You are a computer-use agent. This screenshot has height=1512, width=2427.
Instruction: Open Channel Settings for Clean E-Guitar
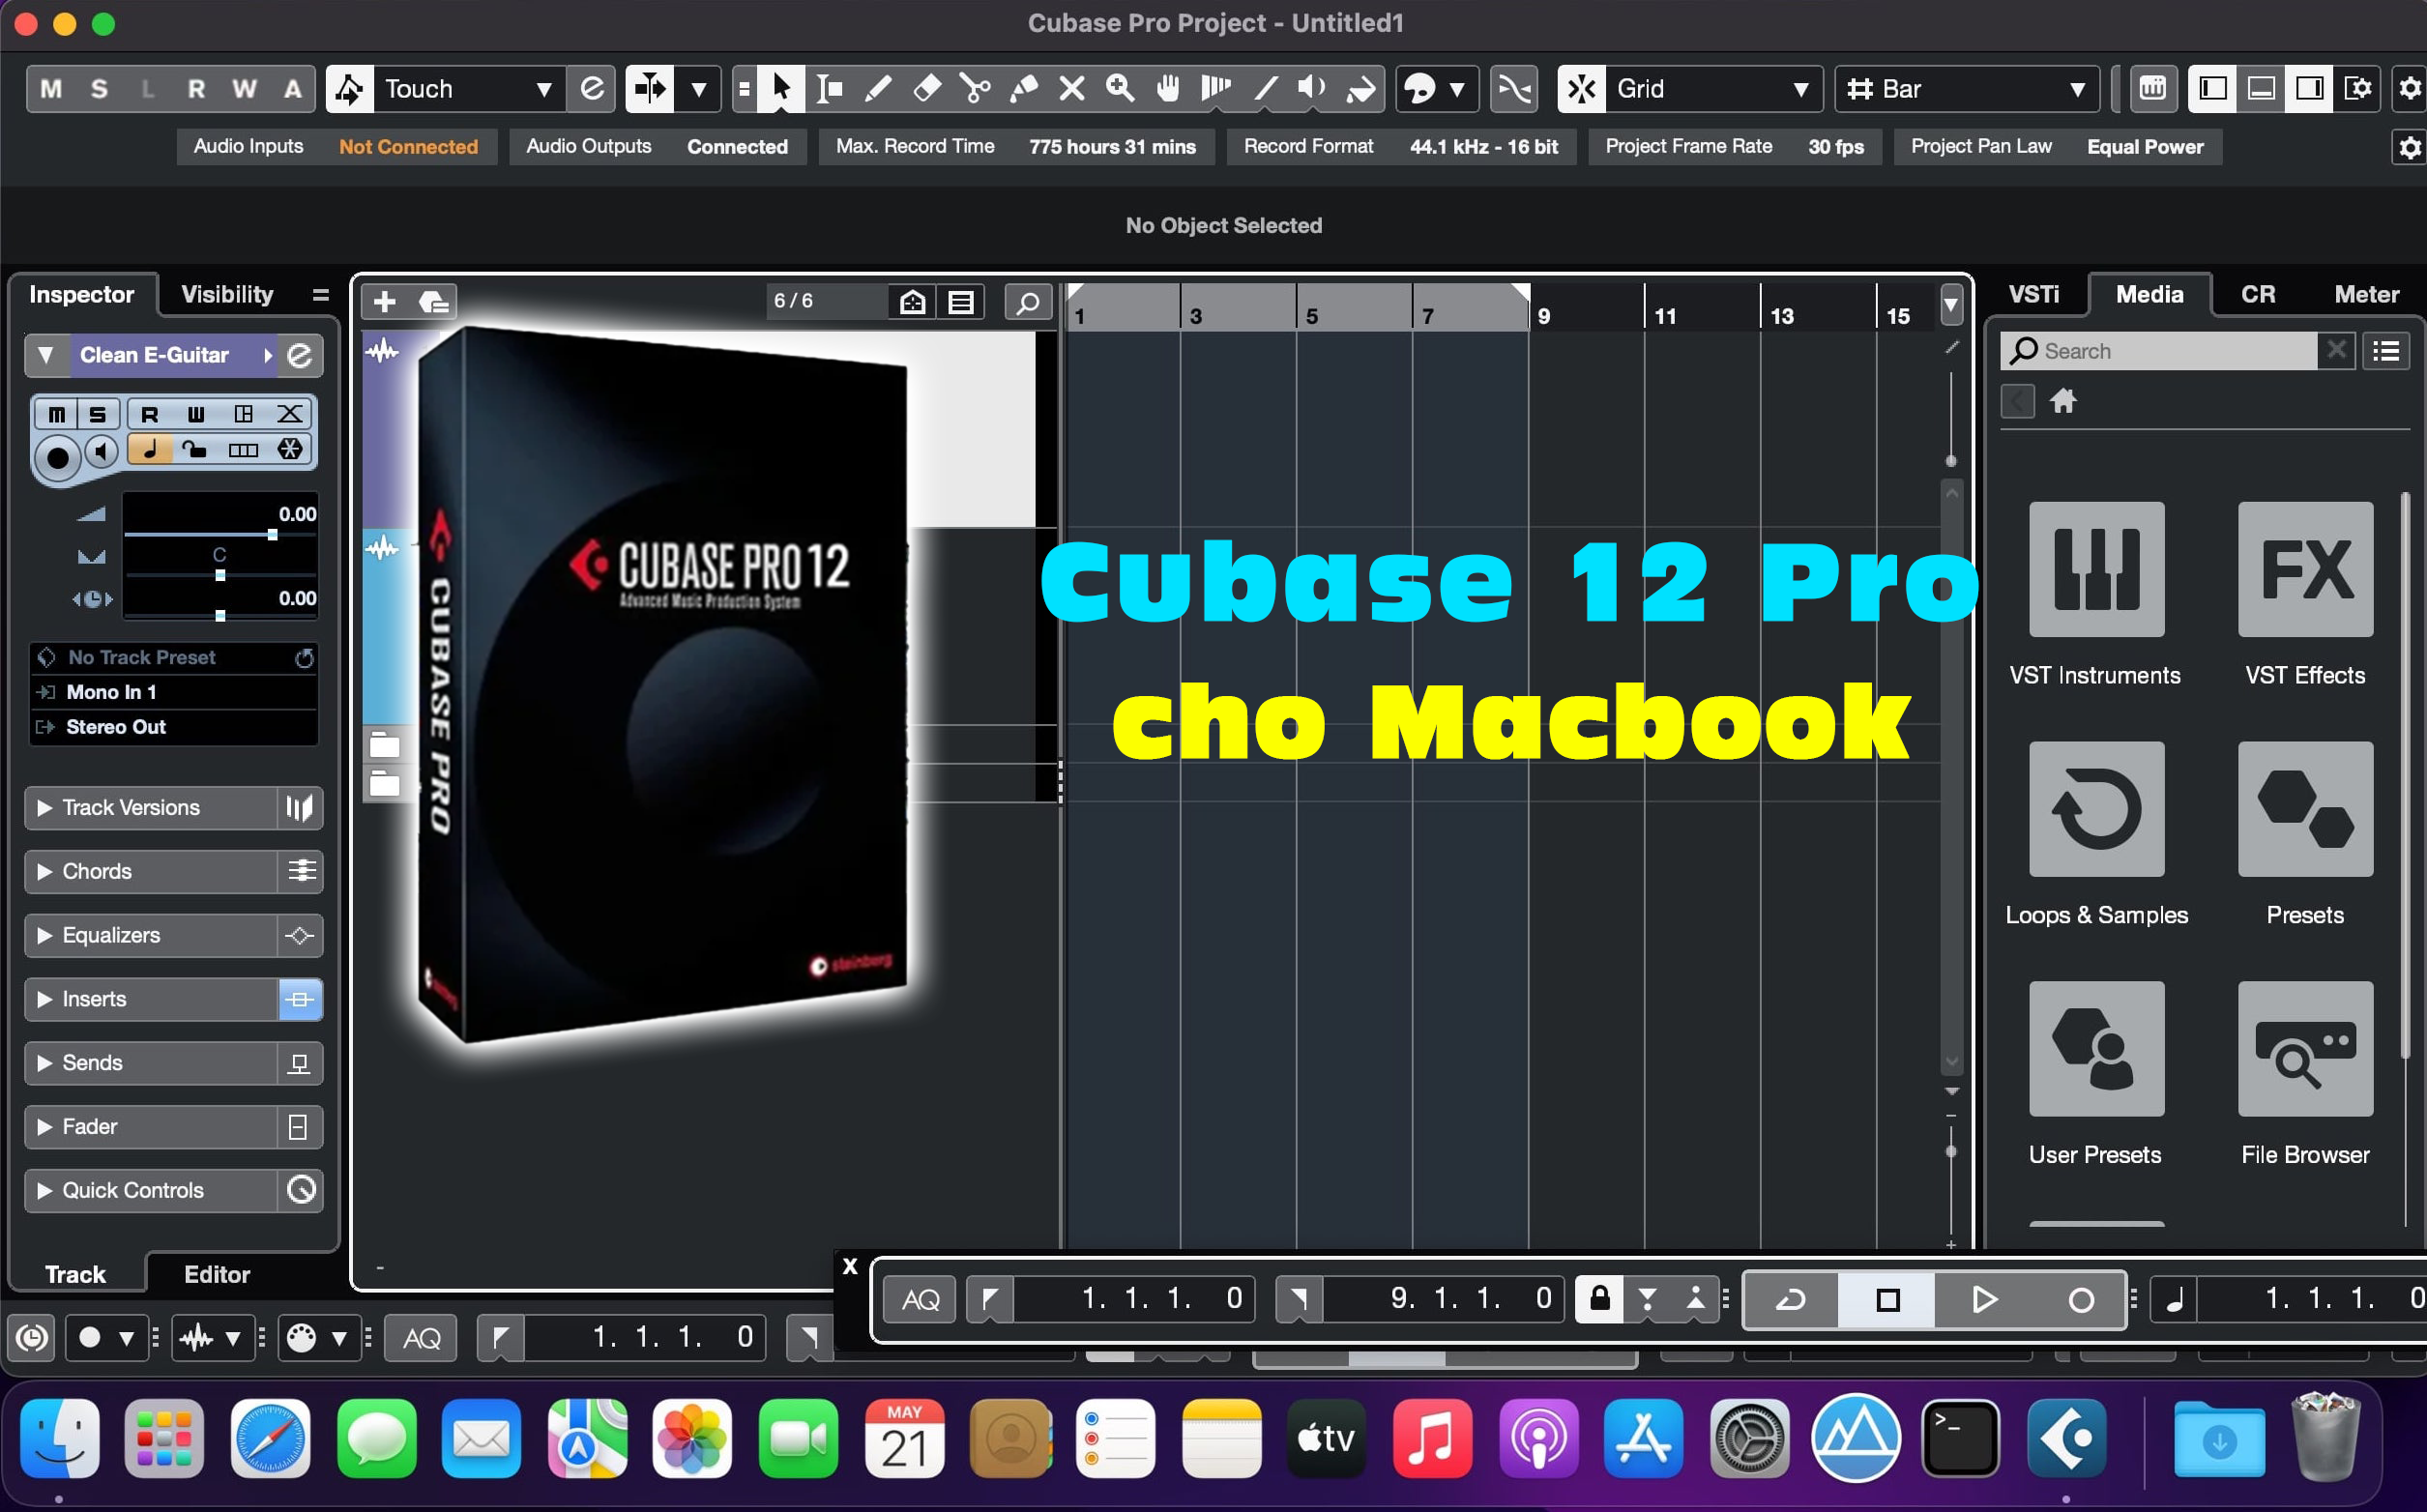point(299,355)
